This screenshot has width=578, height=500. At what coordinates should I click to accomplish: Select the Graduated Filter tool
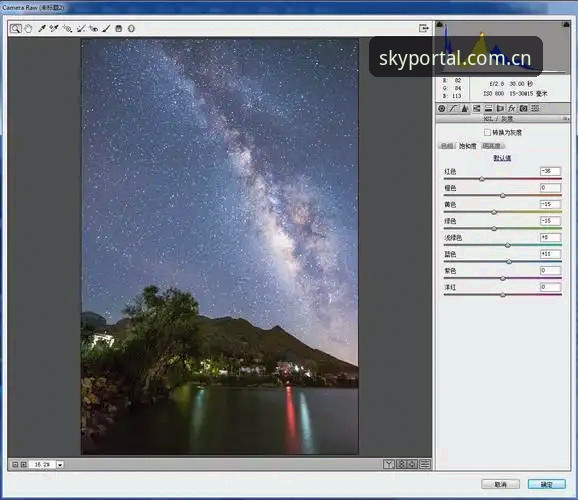[119, 28]
